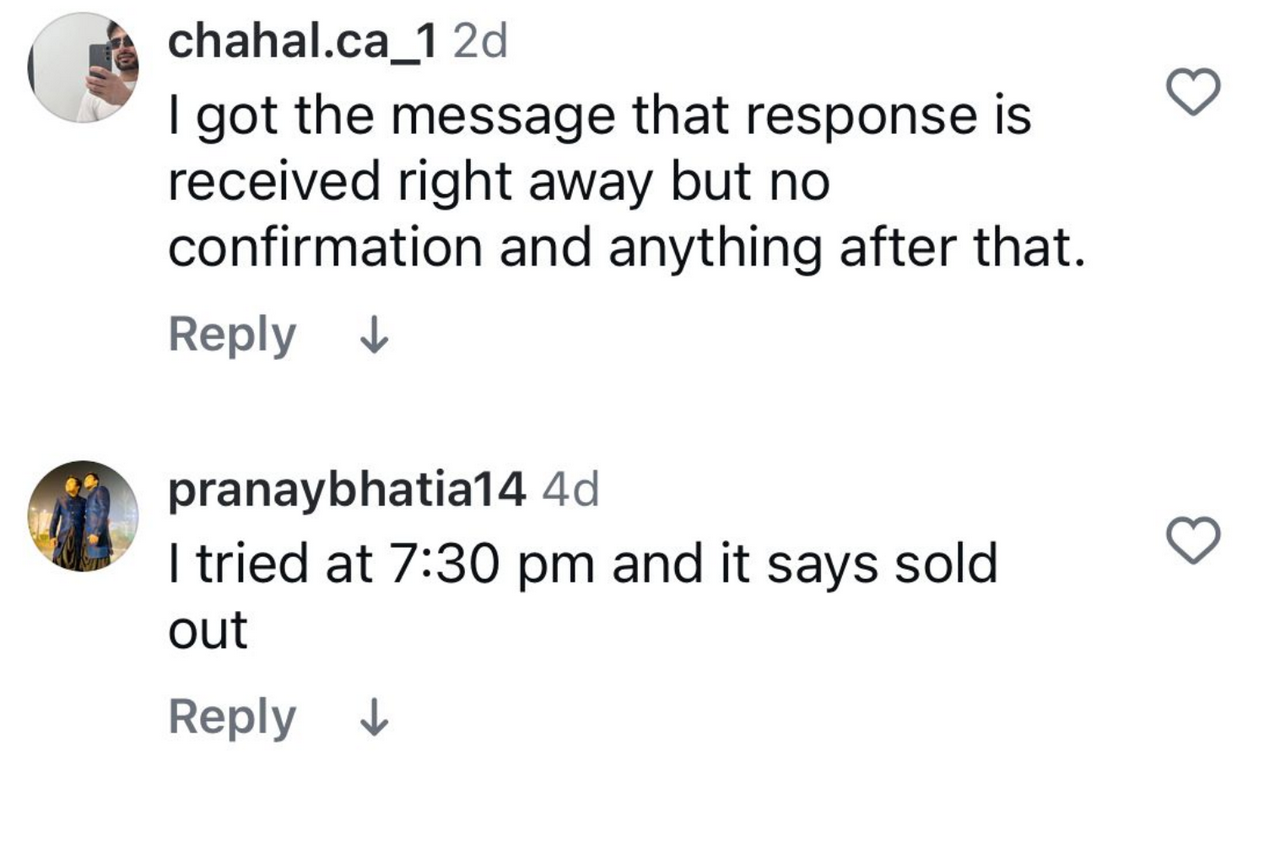
Task: Click the 'confirmation and anything after that.' line
Action: pyautogui.click(x=626, y=248)
